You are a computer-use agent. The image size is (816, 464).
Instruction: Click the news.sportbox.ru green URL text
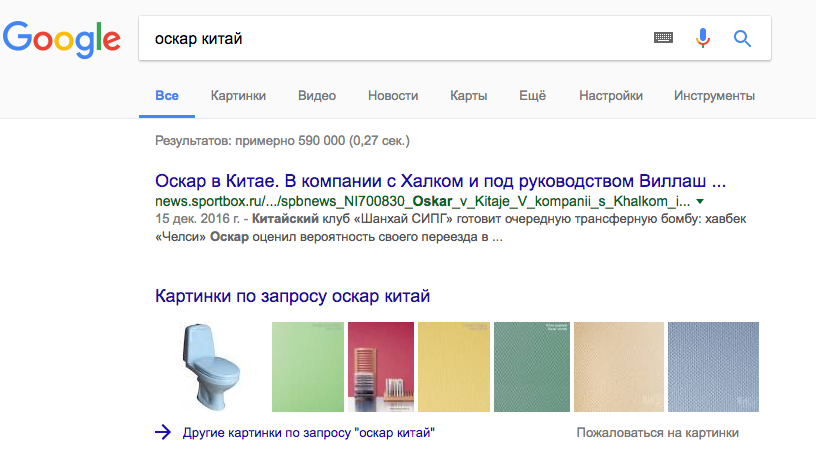tap(423, 201)
